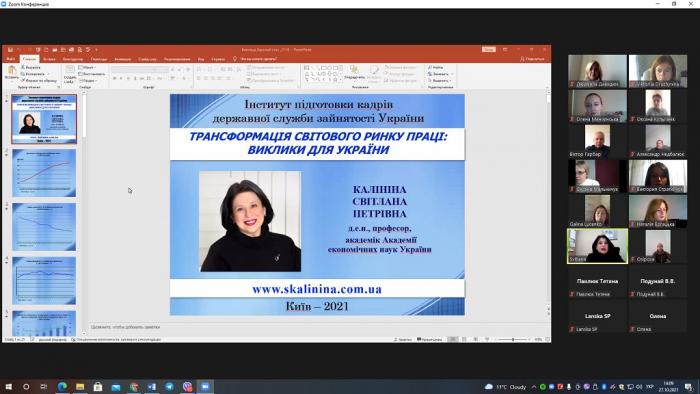This screenshot has height=394, width=700.
Task: Open the Notes (Заметки) pane from status bar
Action: click(x=403, y=340)
